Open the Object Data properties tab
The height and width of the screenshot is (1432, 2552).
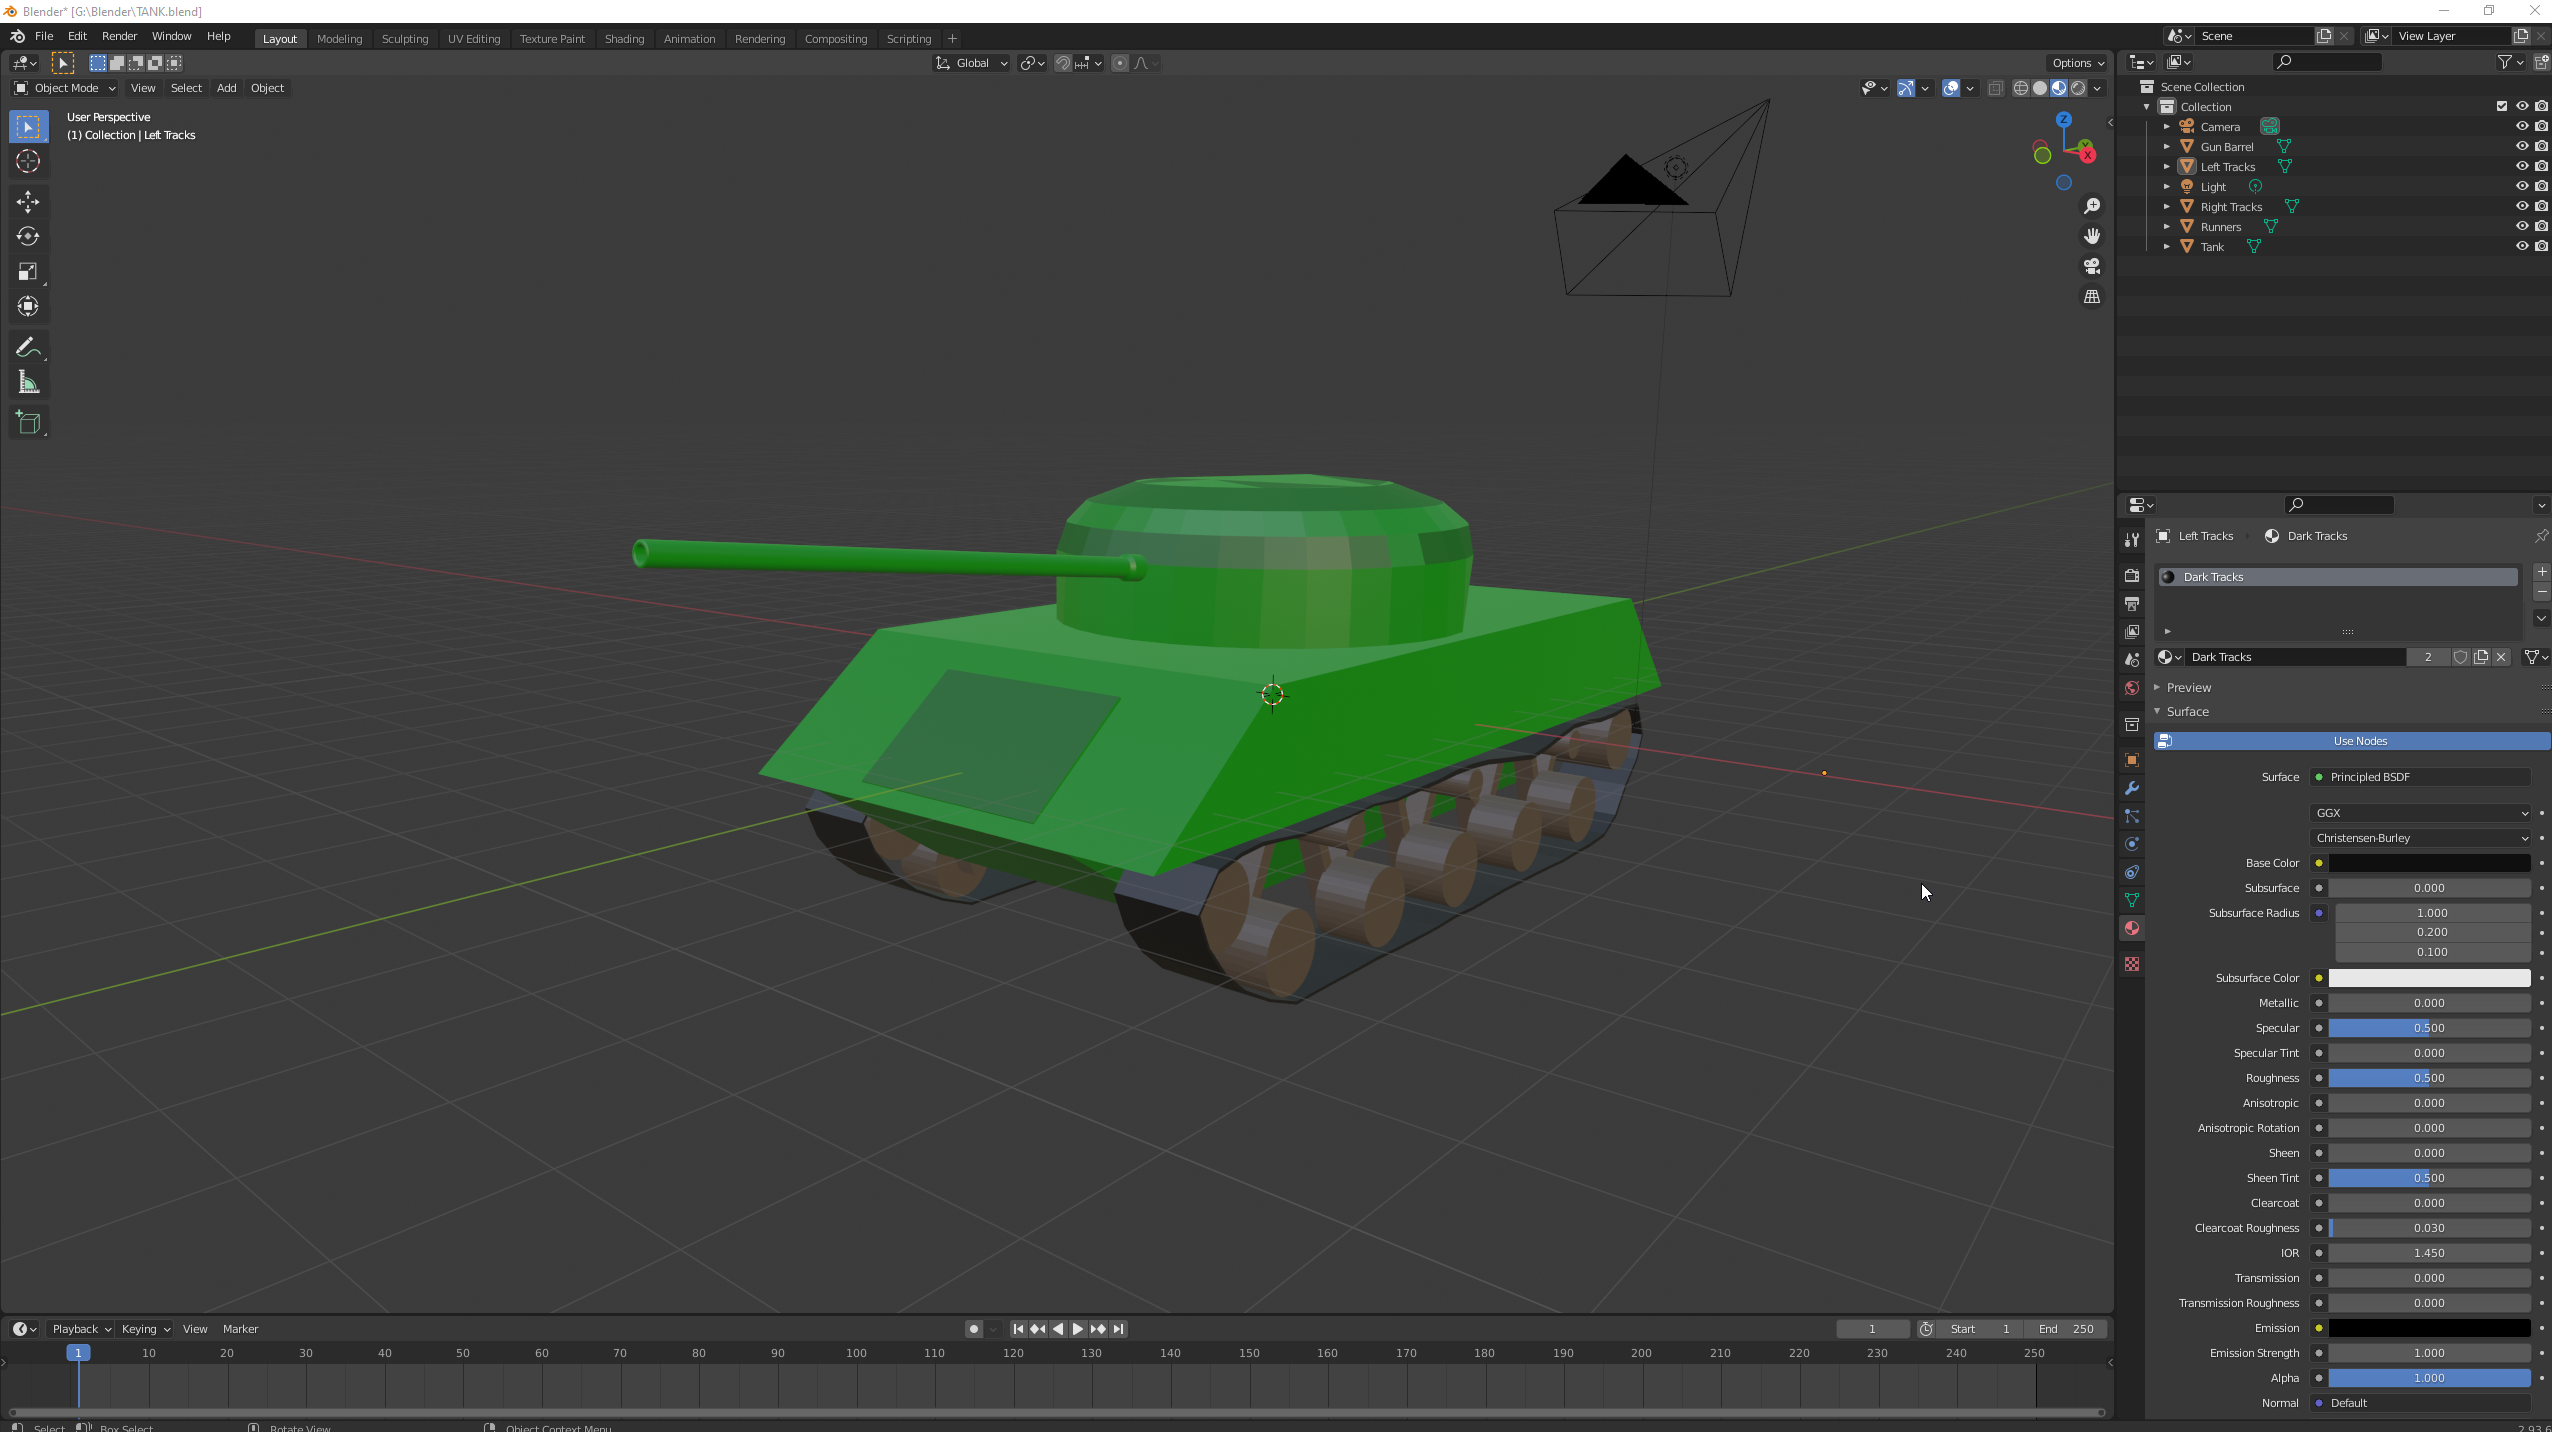click(x=2132, y=900)
